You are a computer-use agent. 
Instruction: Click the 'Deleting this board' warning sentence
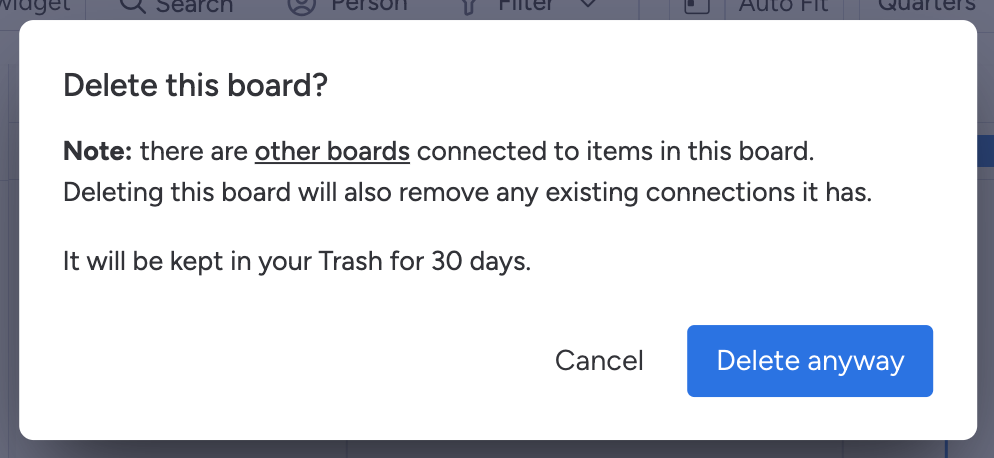click(467, 192)
